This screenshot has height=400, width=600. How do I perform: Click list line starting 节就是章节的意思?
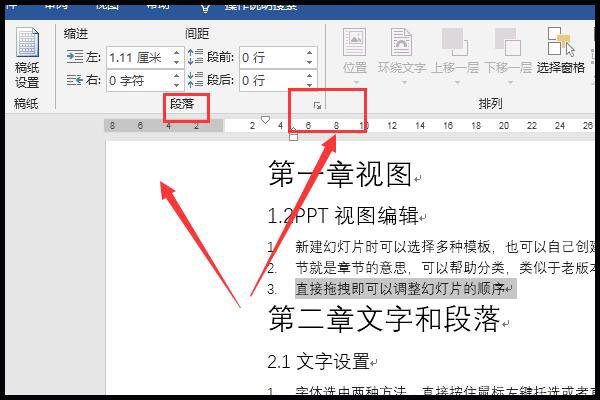(x=445, y=268)
